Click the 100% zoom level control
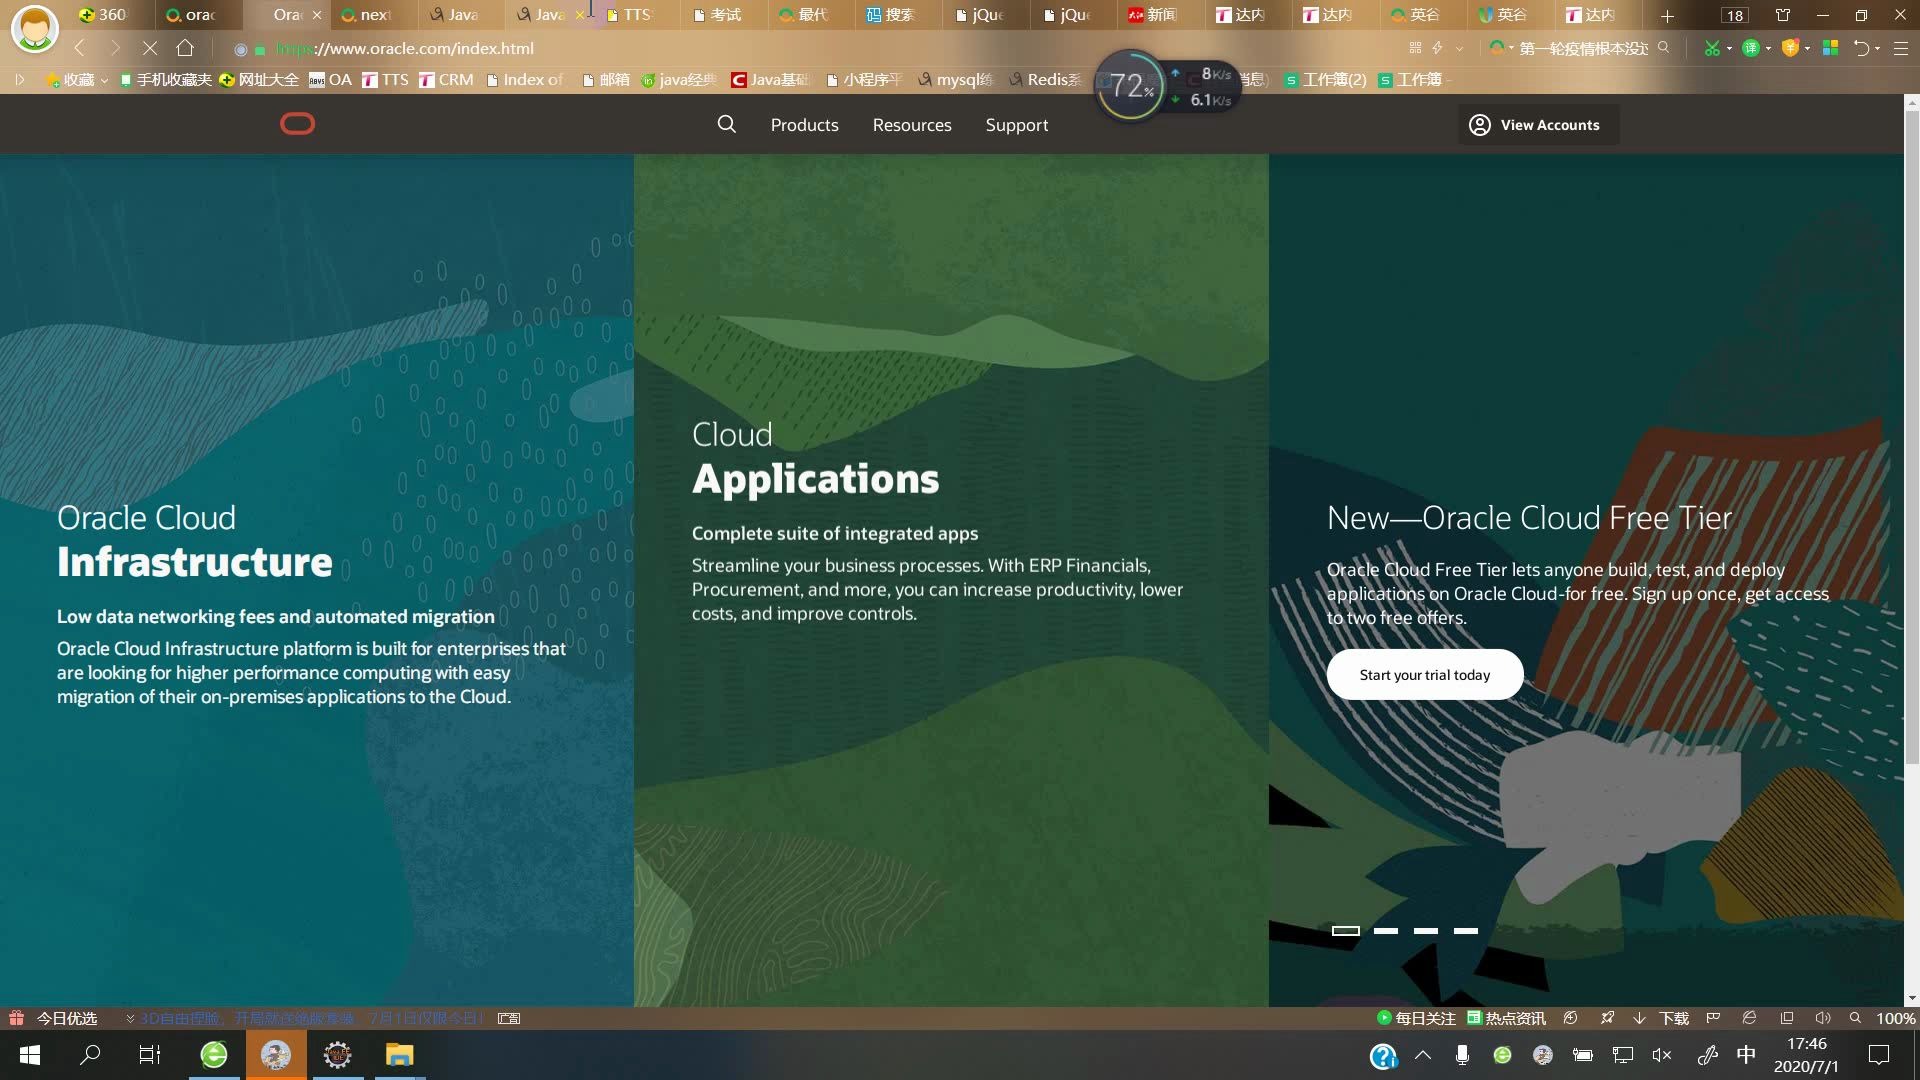Viewport: 1920px width, 1080px height. 1895,1018
